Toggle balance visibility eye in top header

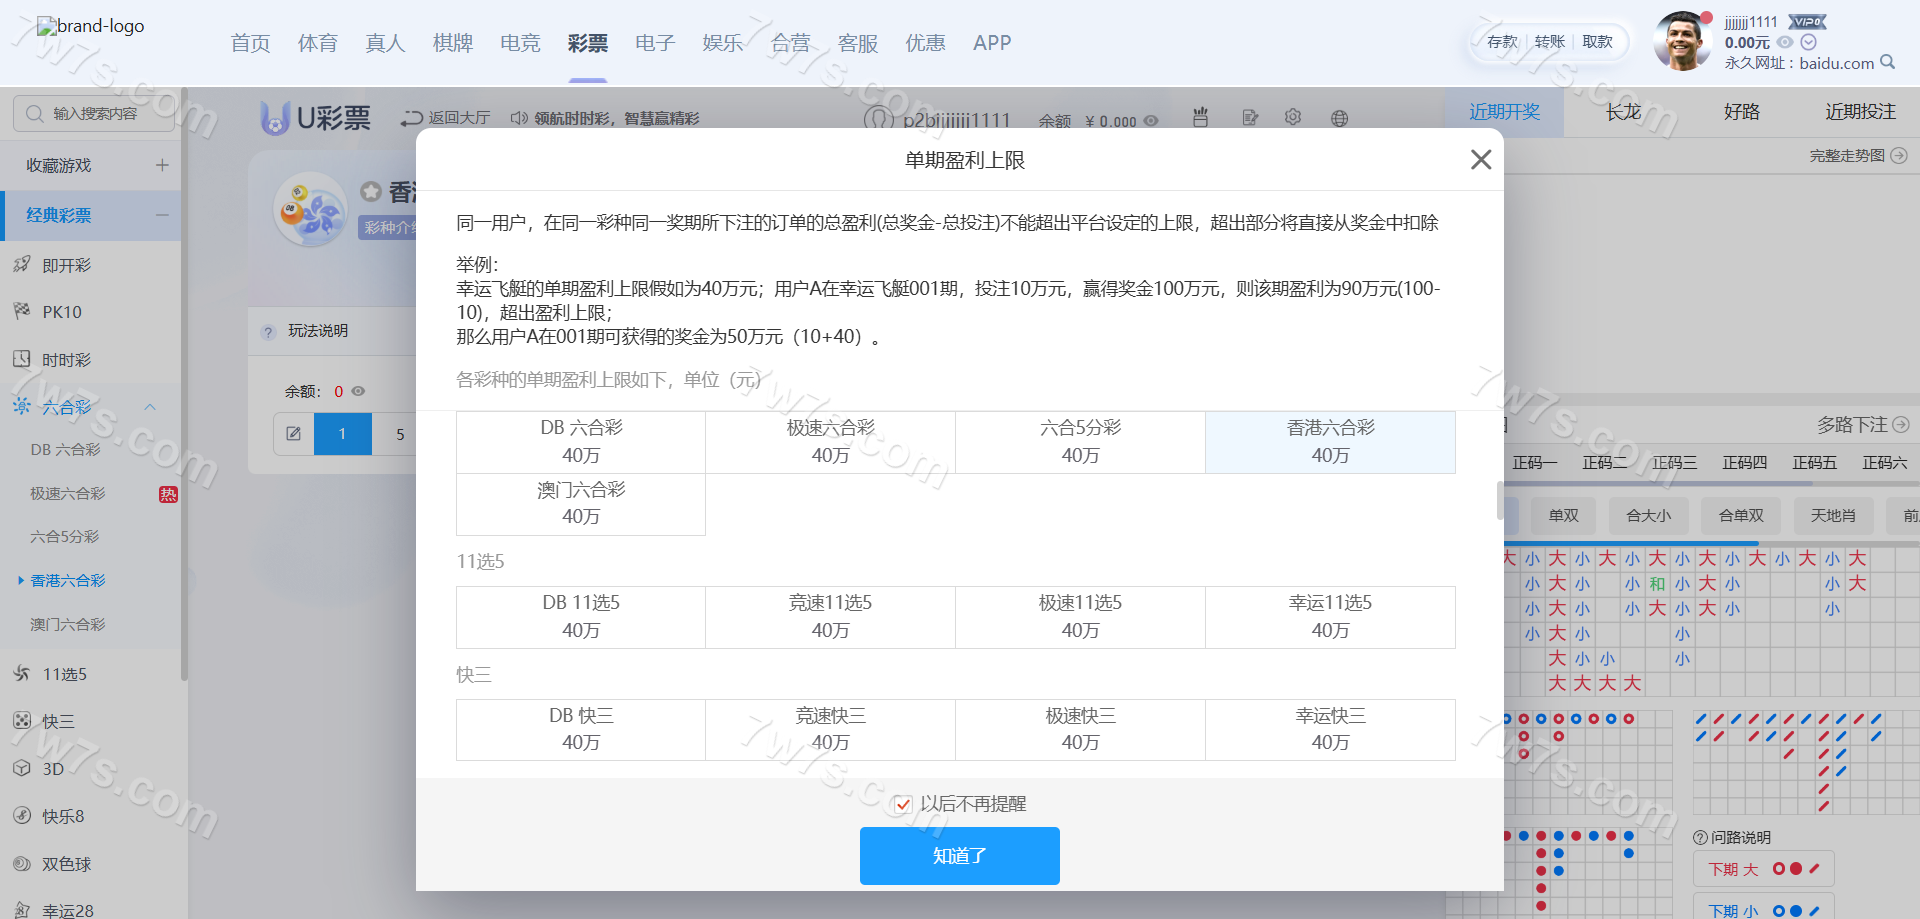(x=1784, y=42)
